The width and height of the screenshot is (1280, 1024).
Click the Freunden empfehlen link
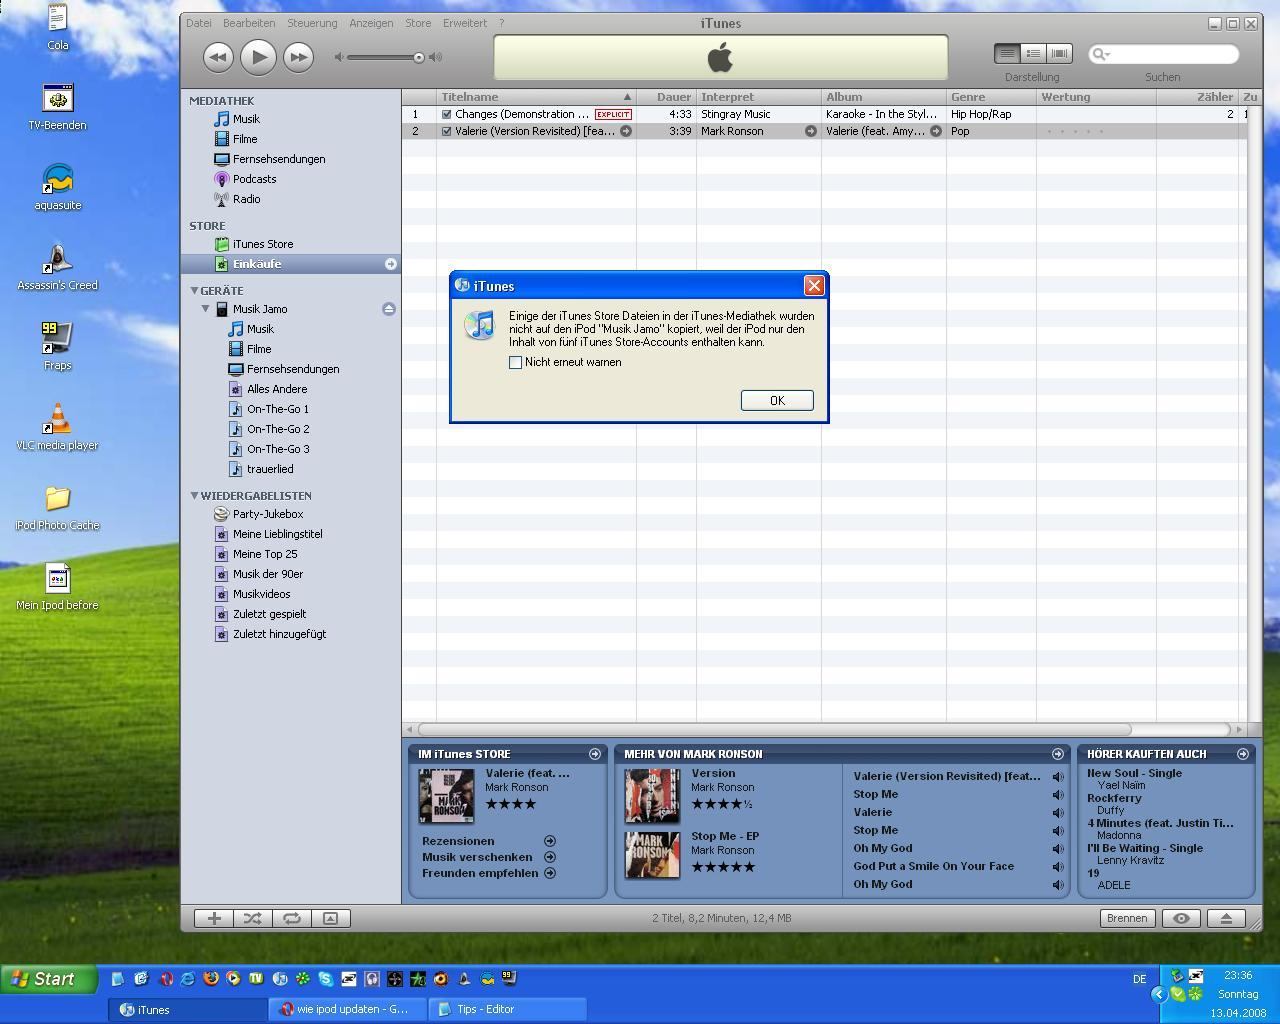point(480,873)
